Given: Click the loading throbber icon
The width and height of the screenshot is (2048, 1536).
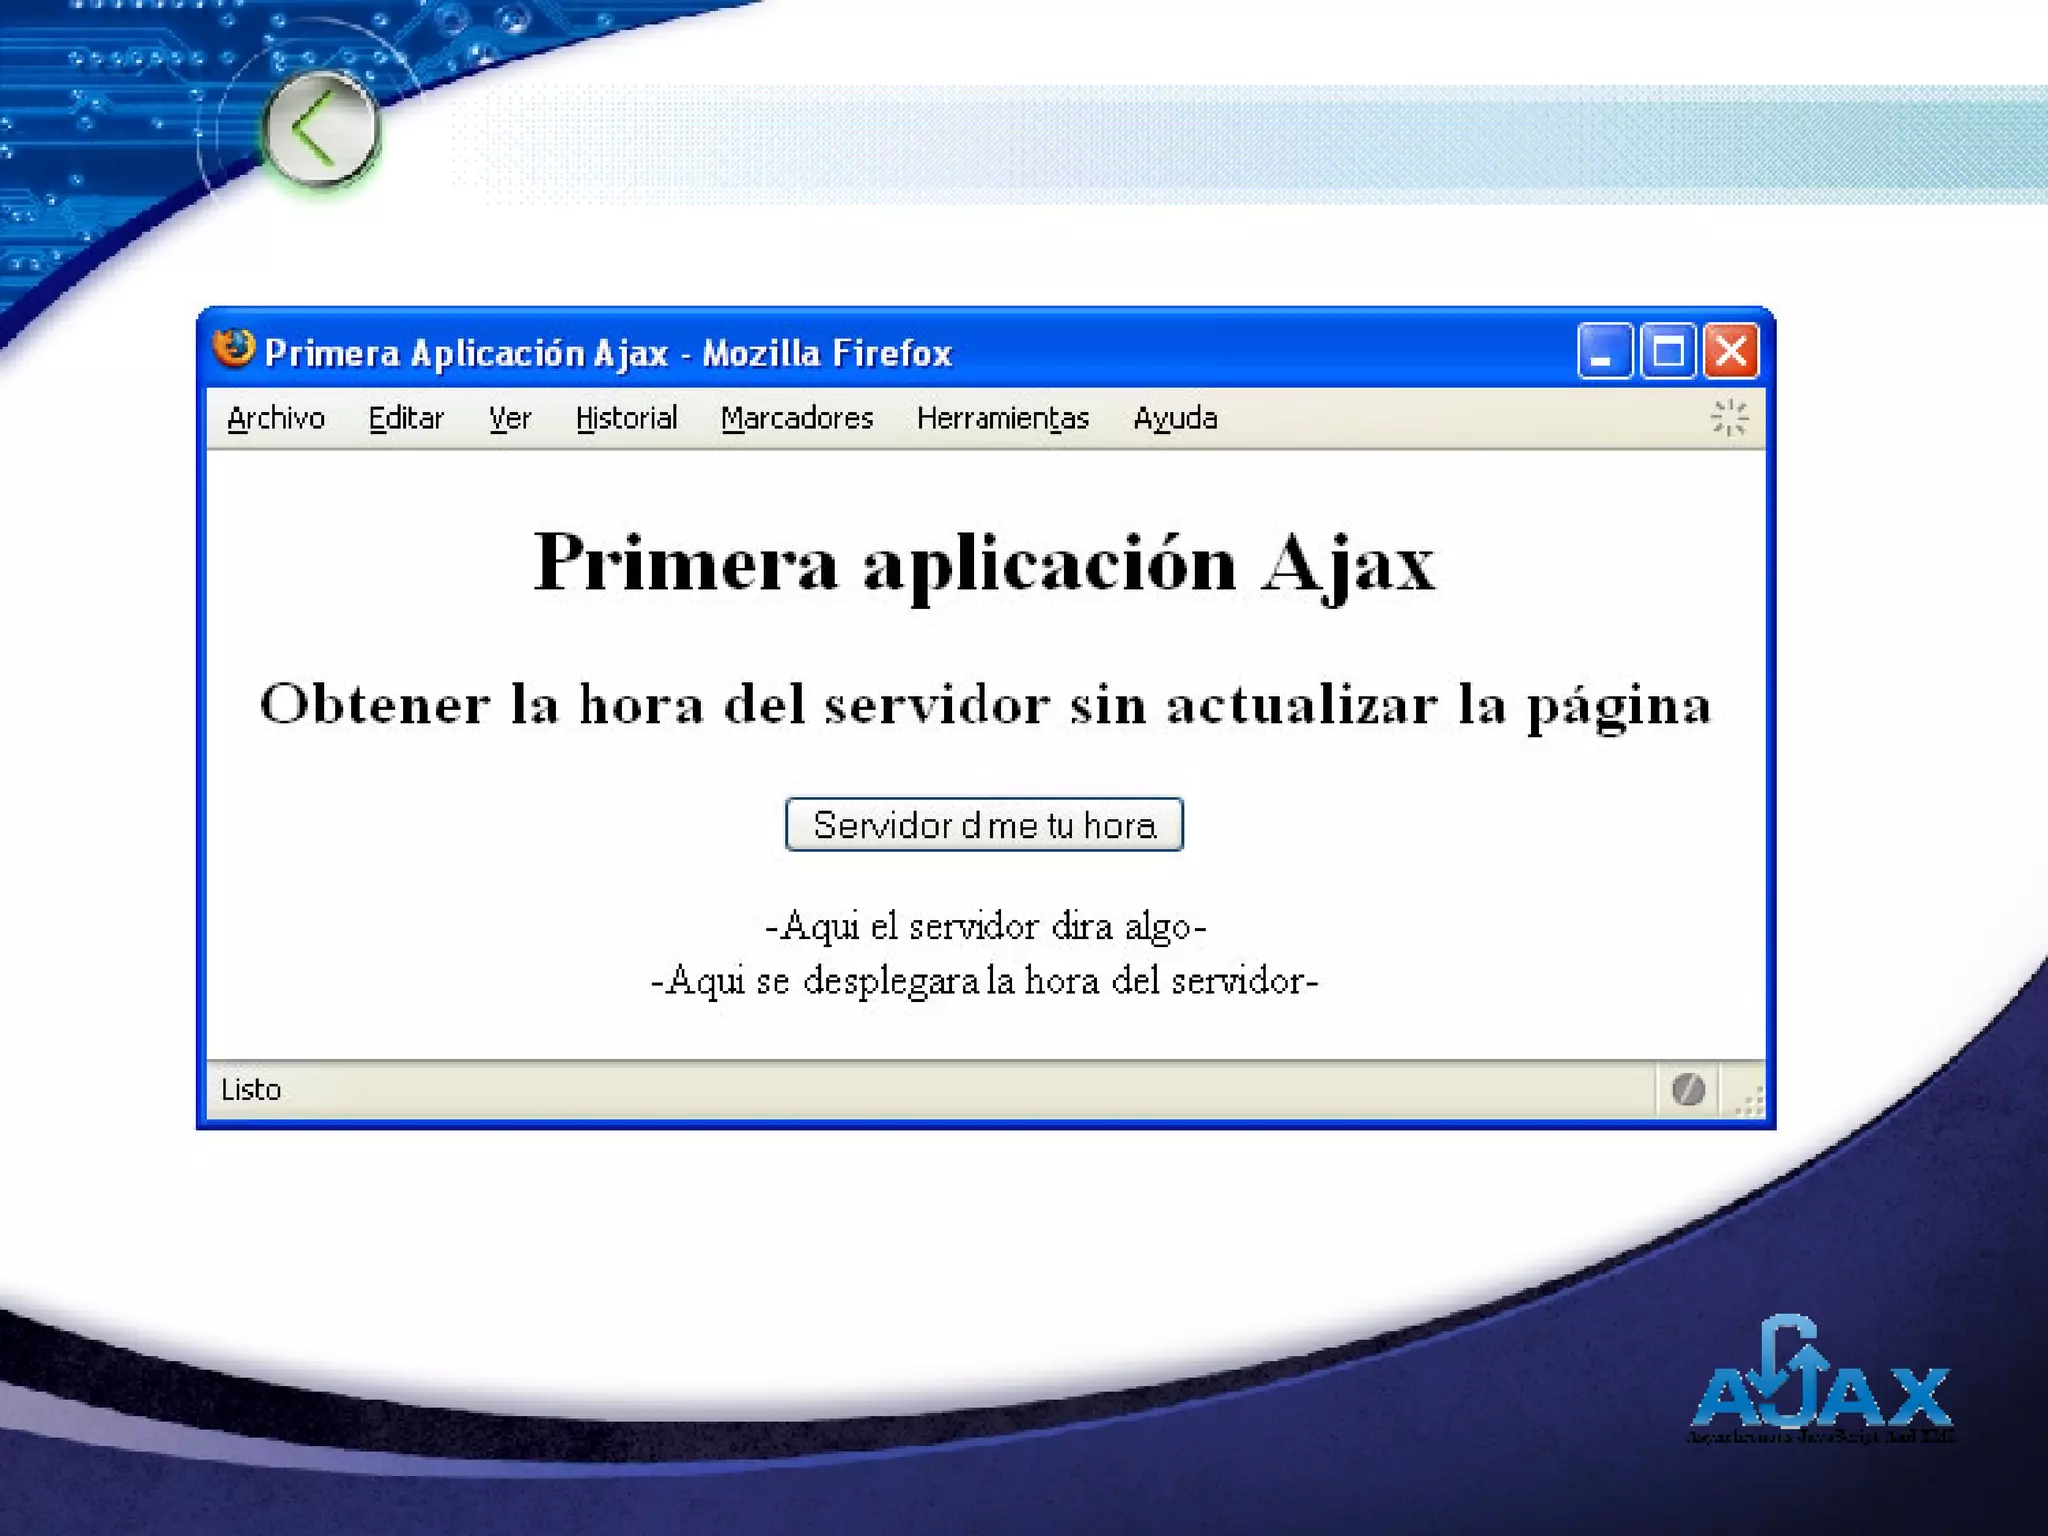Looking at the screenshot, I should pyautogui.click(x=1729, y=418).
